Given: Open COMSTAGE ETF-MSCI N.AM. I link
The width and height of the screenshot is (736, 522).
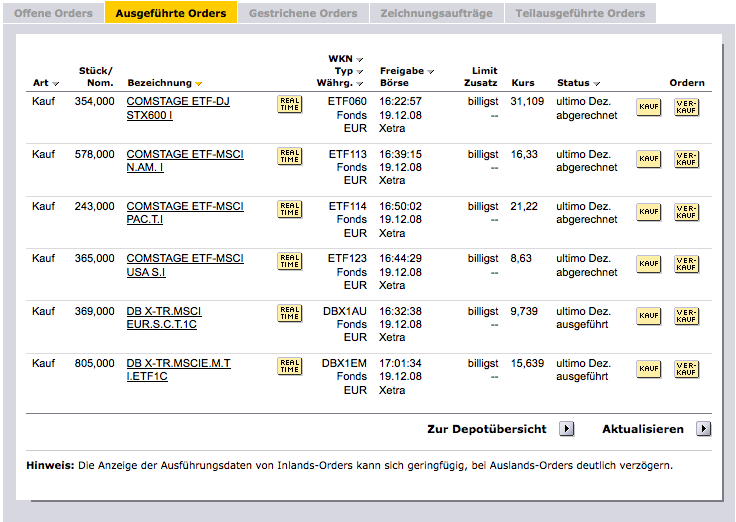Looking at the screenshot, I should click(x=185, y=161).
